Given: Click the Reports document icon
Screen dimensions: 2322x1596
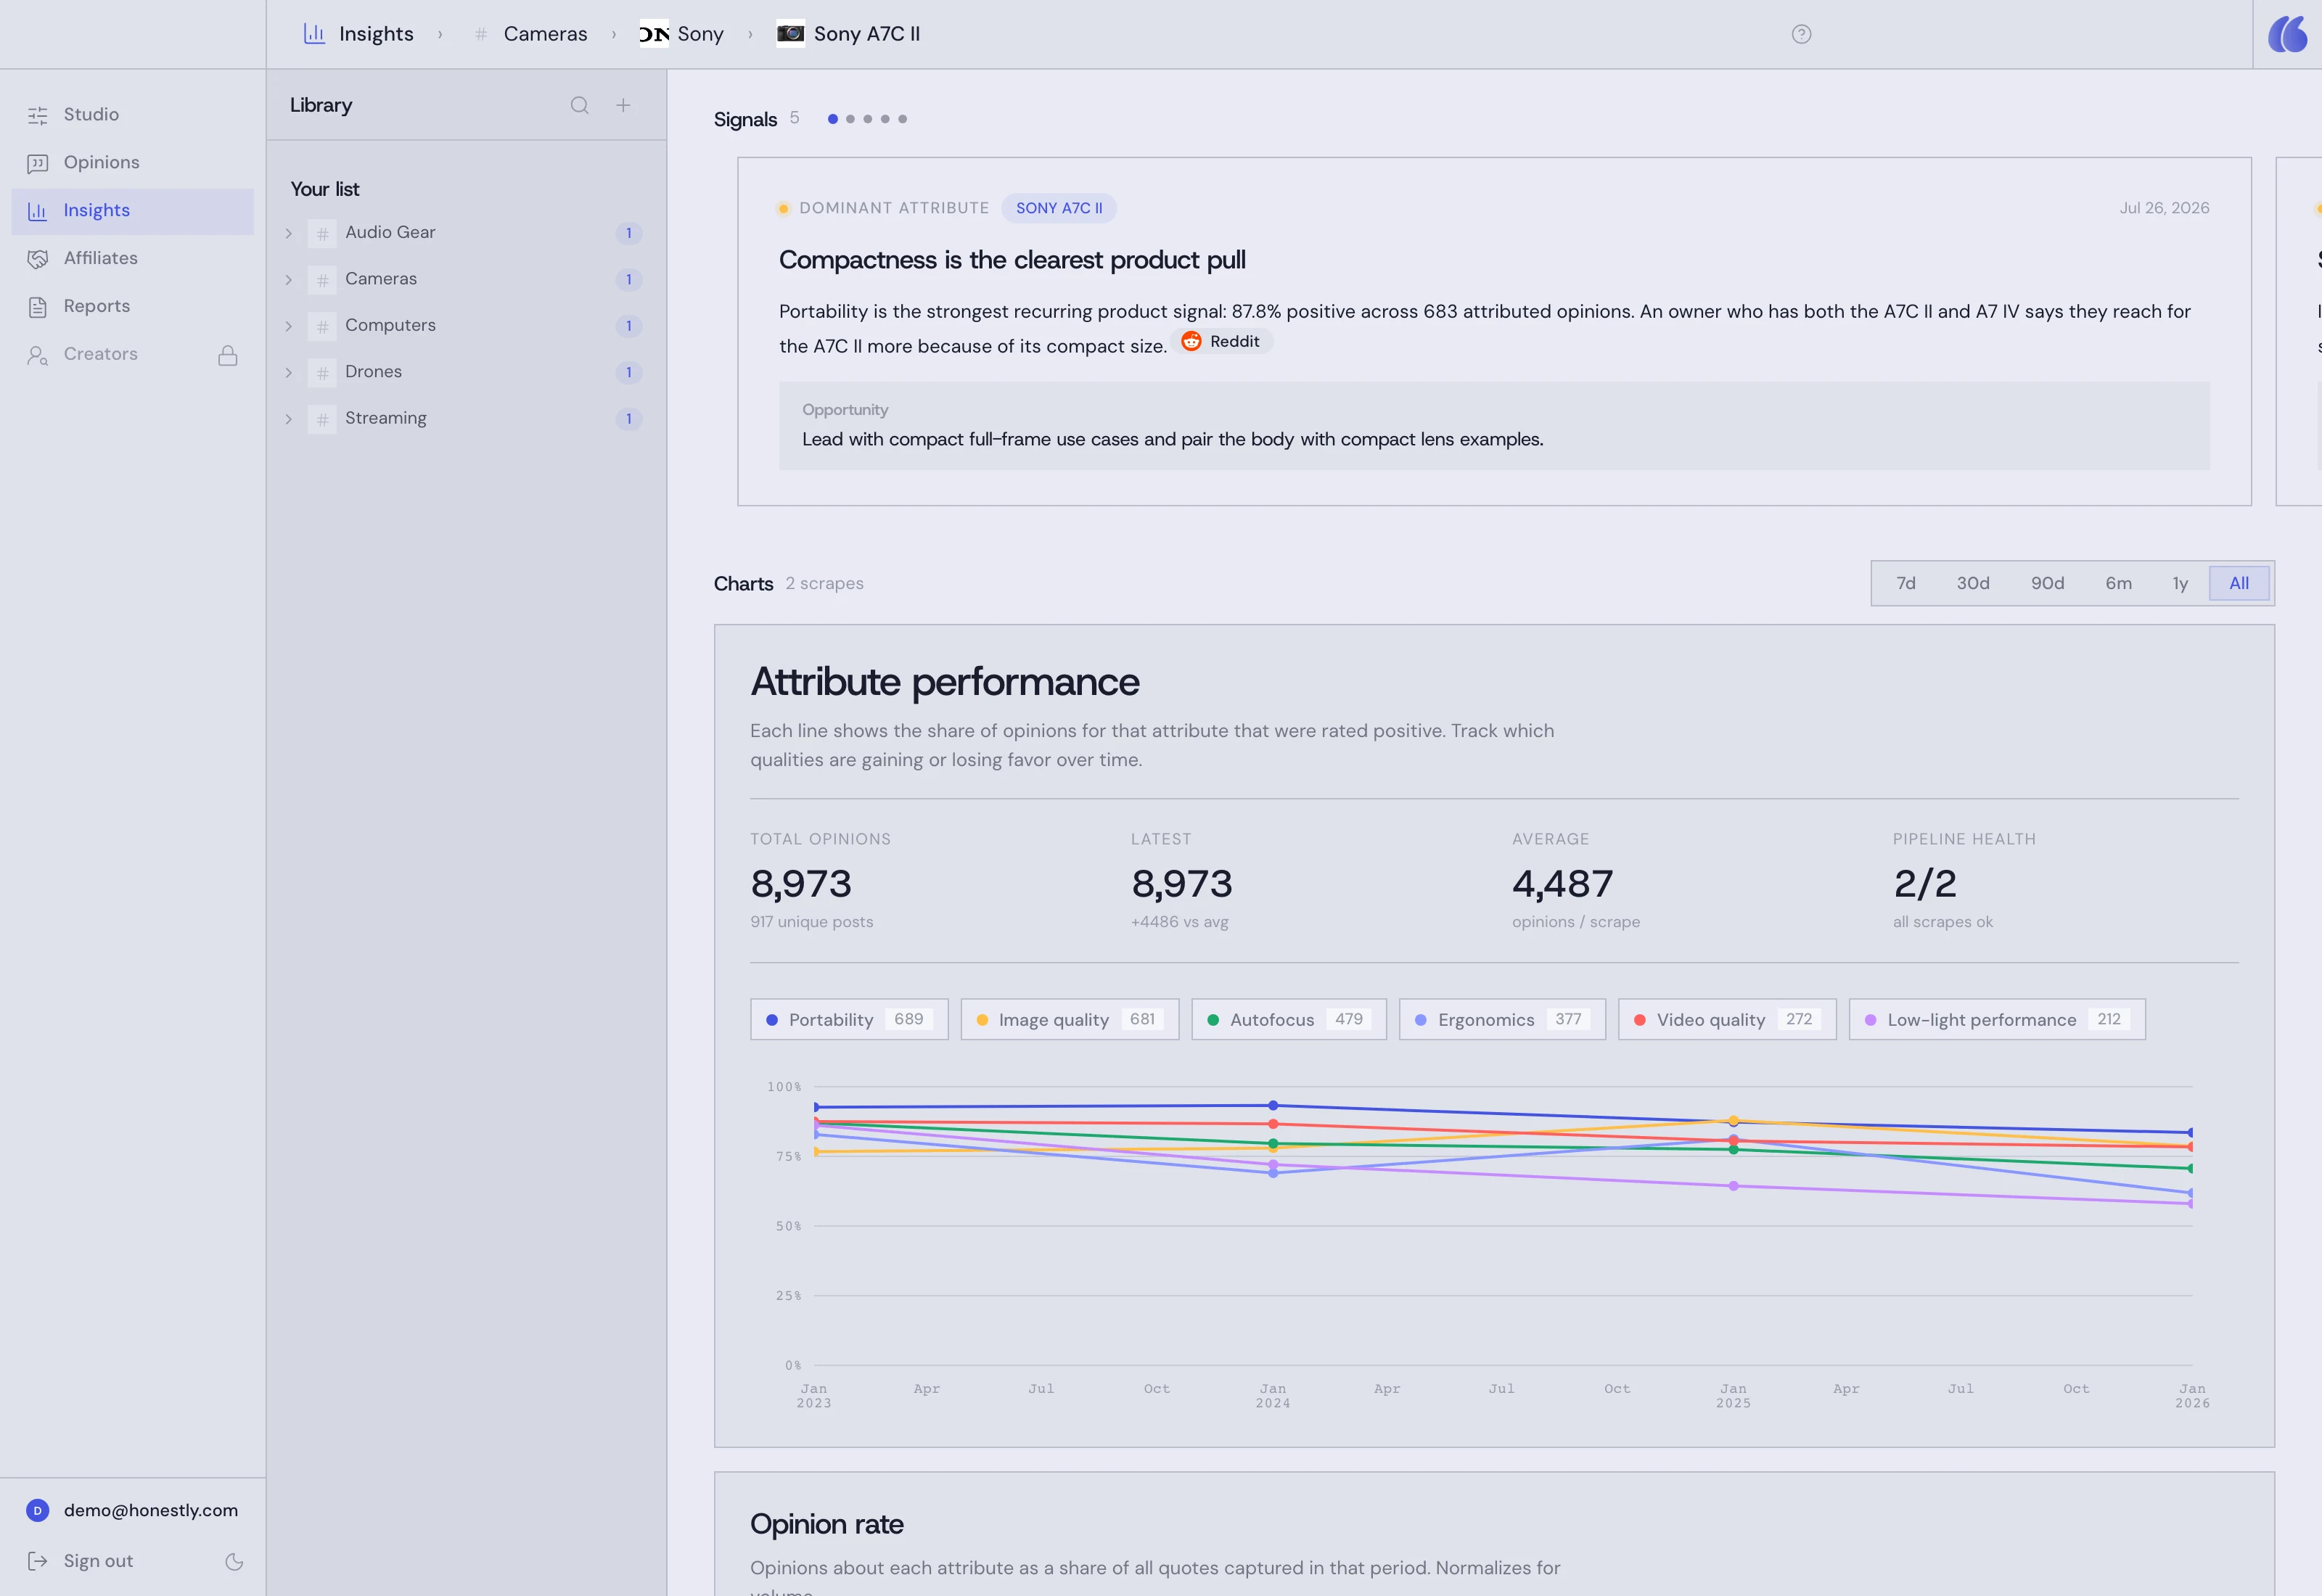Looking at the screenshot, I should coord(38,307).
